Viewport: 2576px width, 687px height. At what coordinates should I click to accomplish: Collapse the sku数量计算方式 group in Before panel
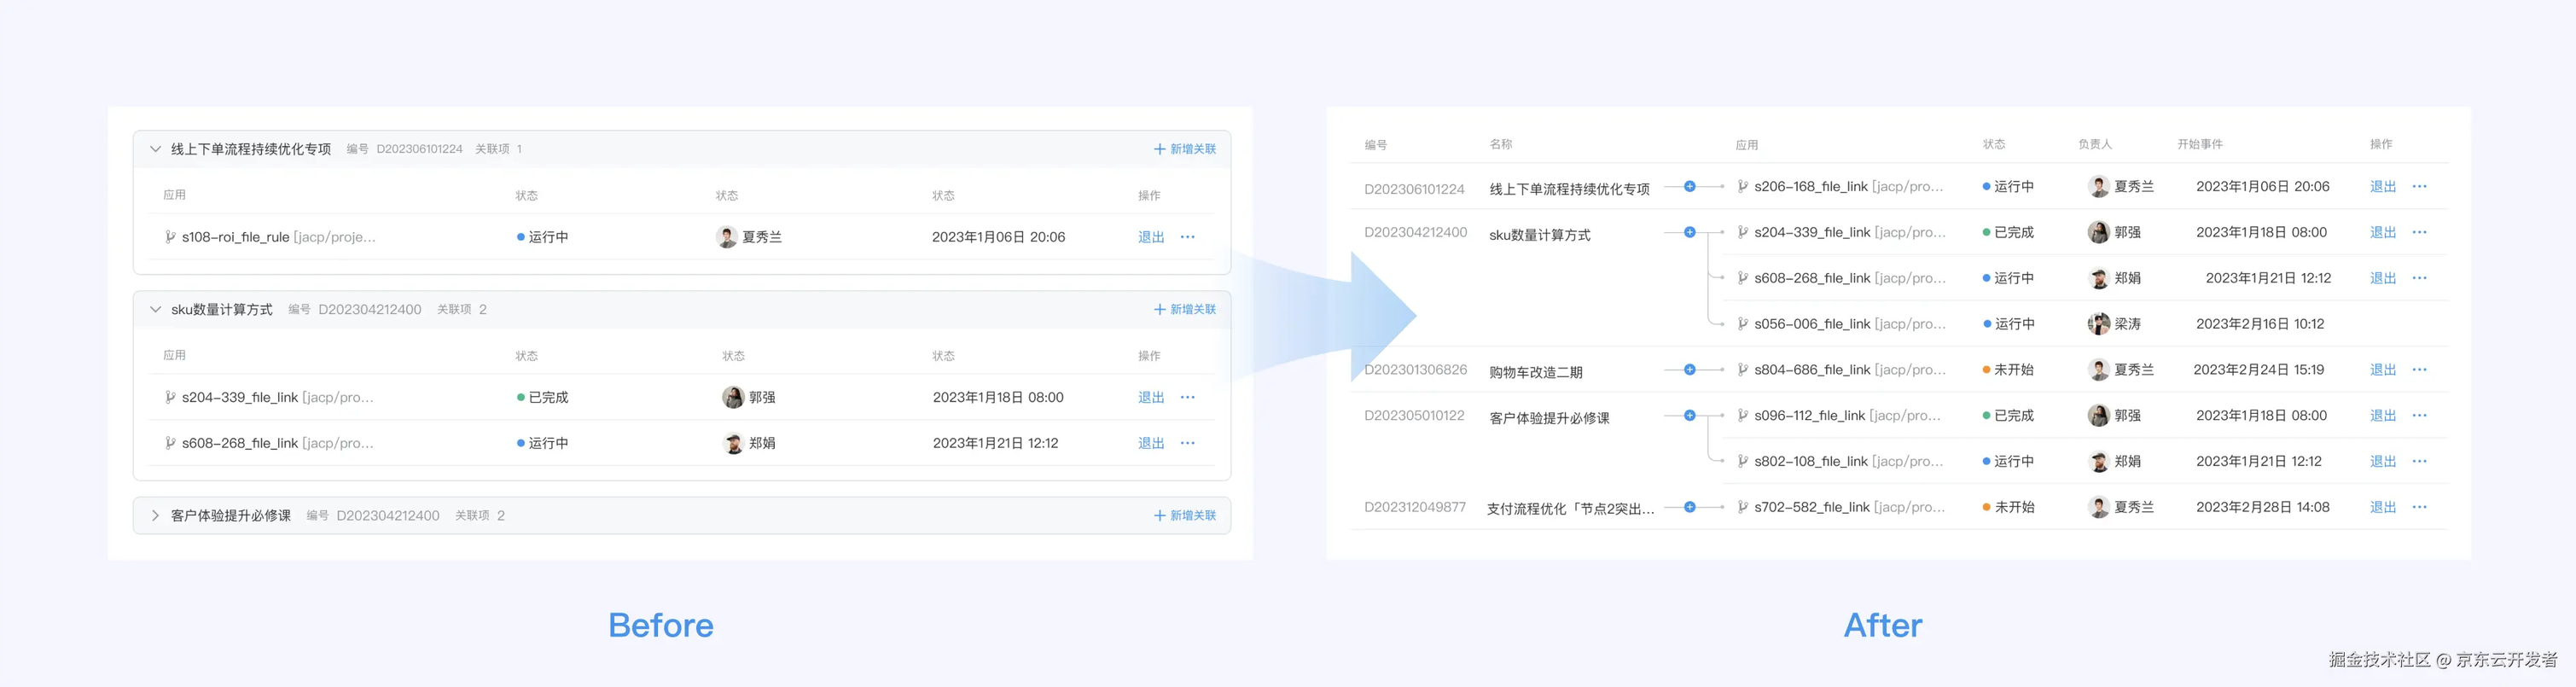(155, 309)
